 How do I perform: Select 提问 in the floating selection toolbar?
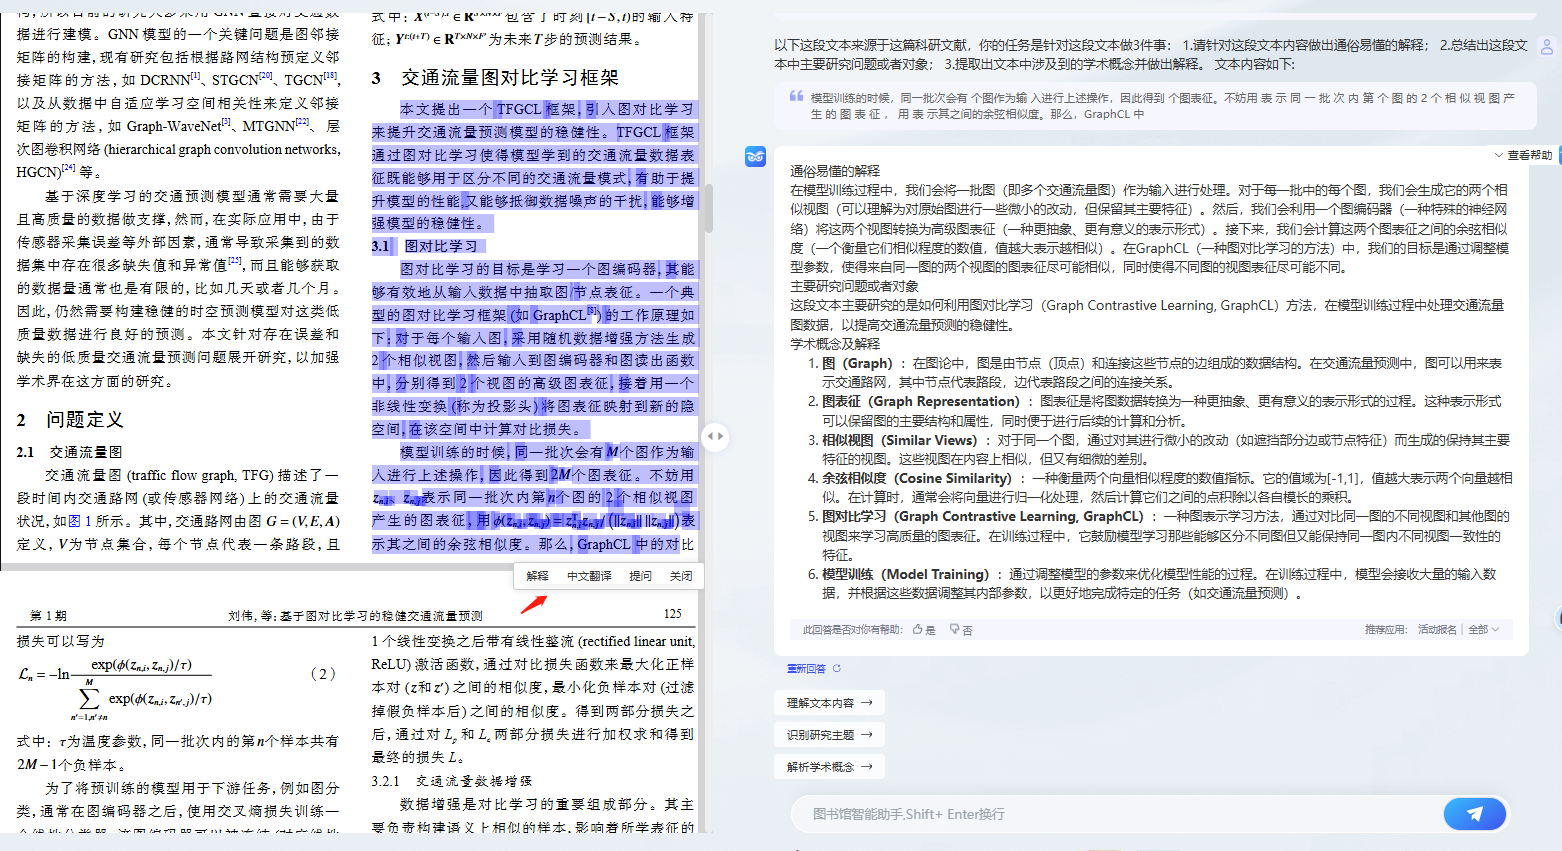(x=640, y=576)
